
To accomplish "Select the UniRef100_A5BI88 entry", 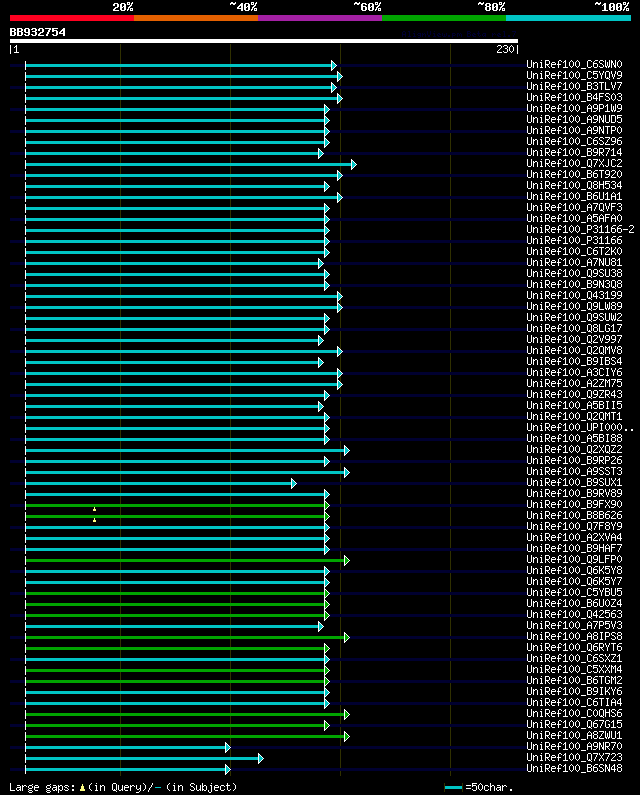I will [574, 439].
